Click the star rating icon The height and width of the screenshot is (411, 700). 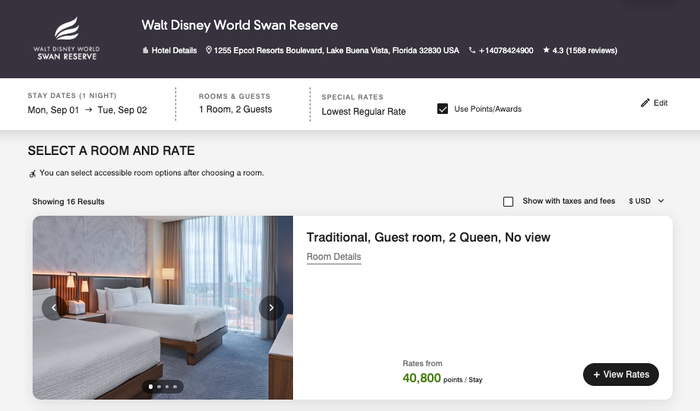point(546,50)
